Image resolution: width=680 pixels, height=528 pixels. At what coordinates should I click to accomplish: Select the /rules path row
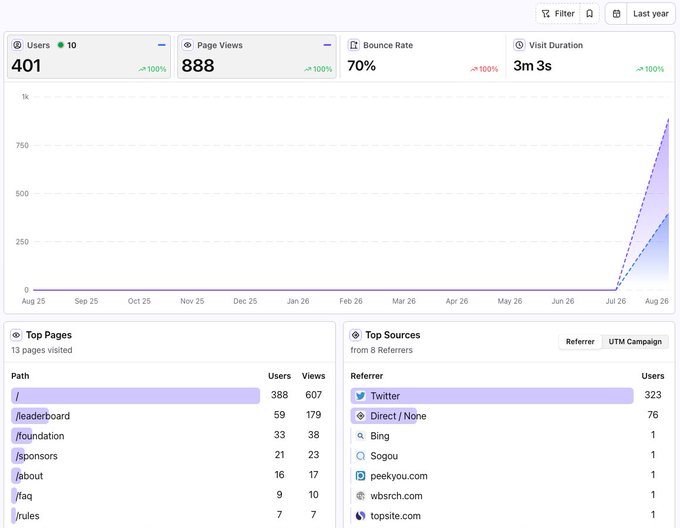pyautogui.click(x=168, y=515)
